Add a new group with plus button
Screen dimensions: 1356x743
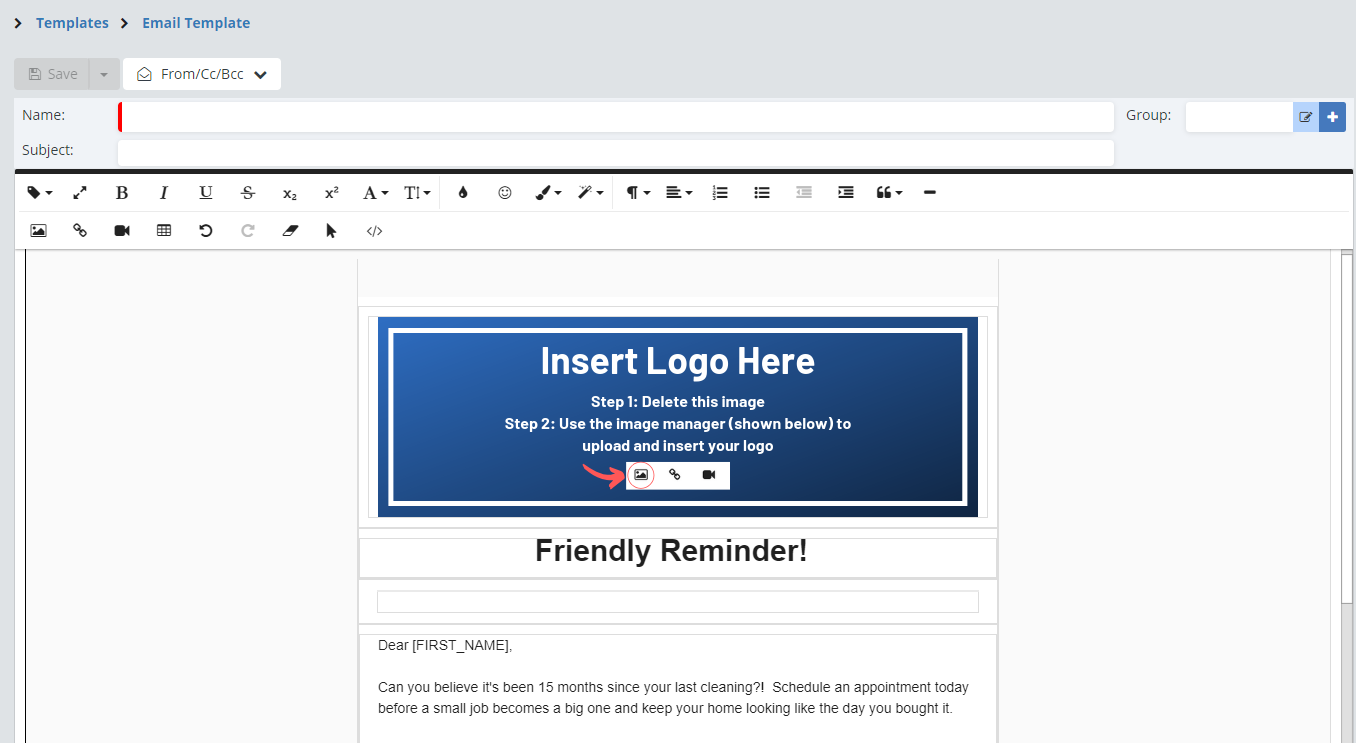(1332, 117)
